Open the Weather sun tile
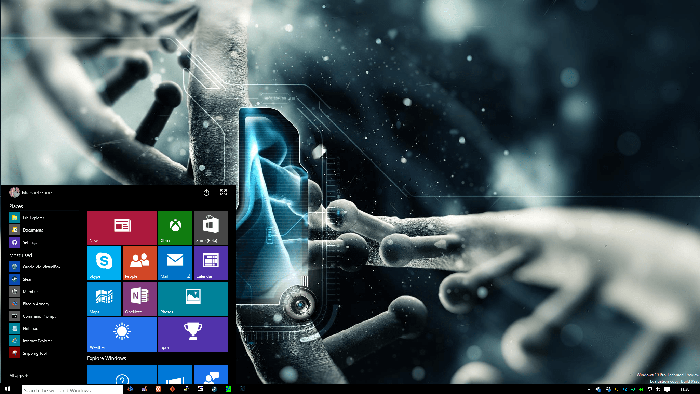The width and height of the screenshot is (700, 394). [122, 334]
